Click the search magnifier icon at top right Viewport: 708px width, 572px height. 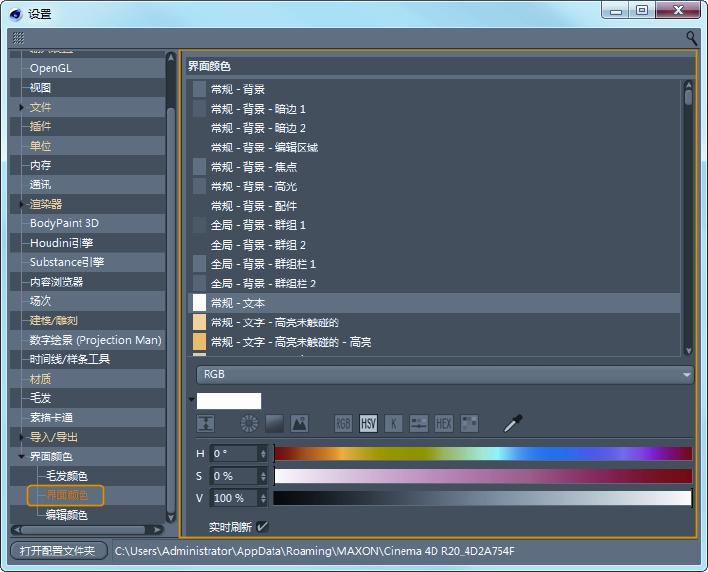point(692,38)
